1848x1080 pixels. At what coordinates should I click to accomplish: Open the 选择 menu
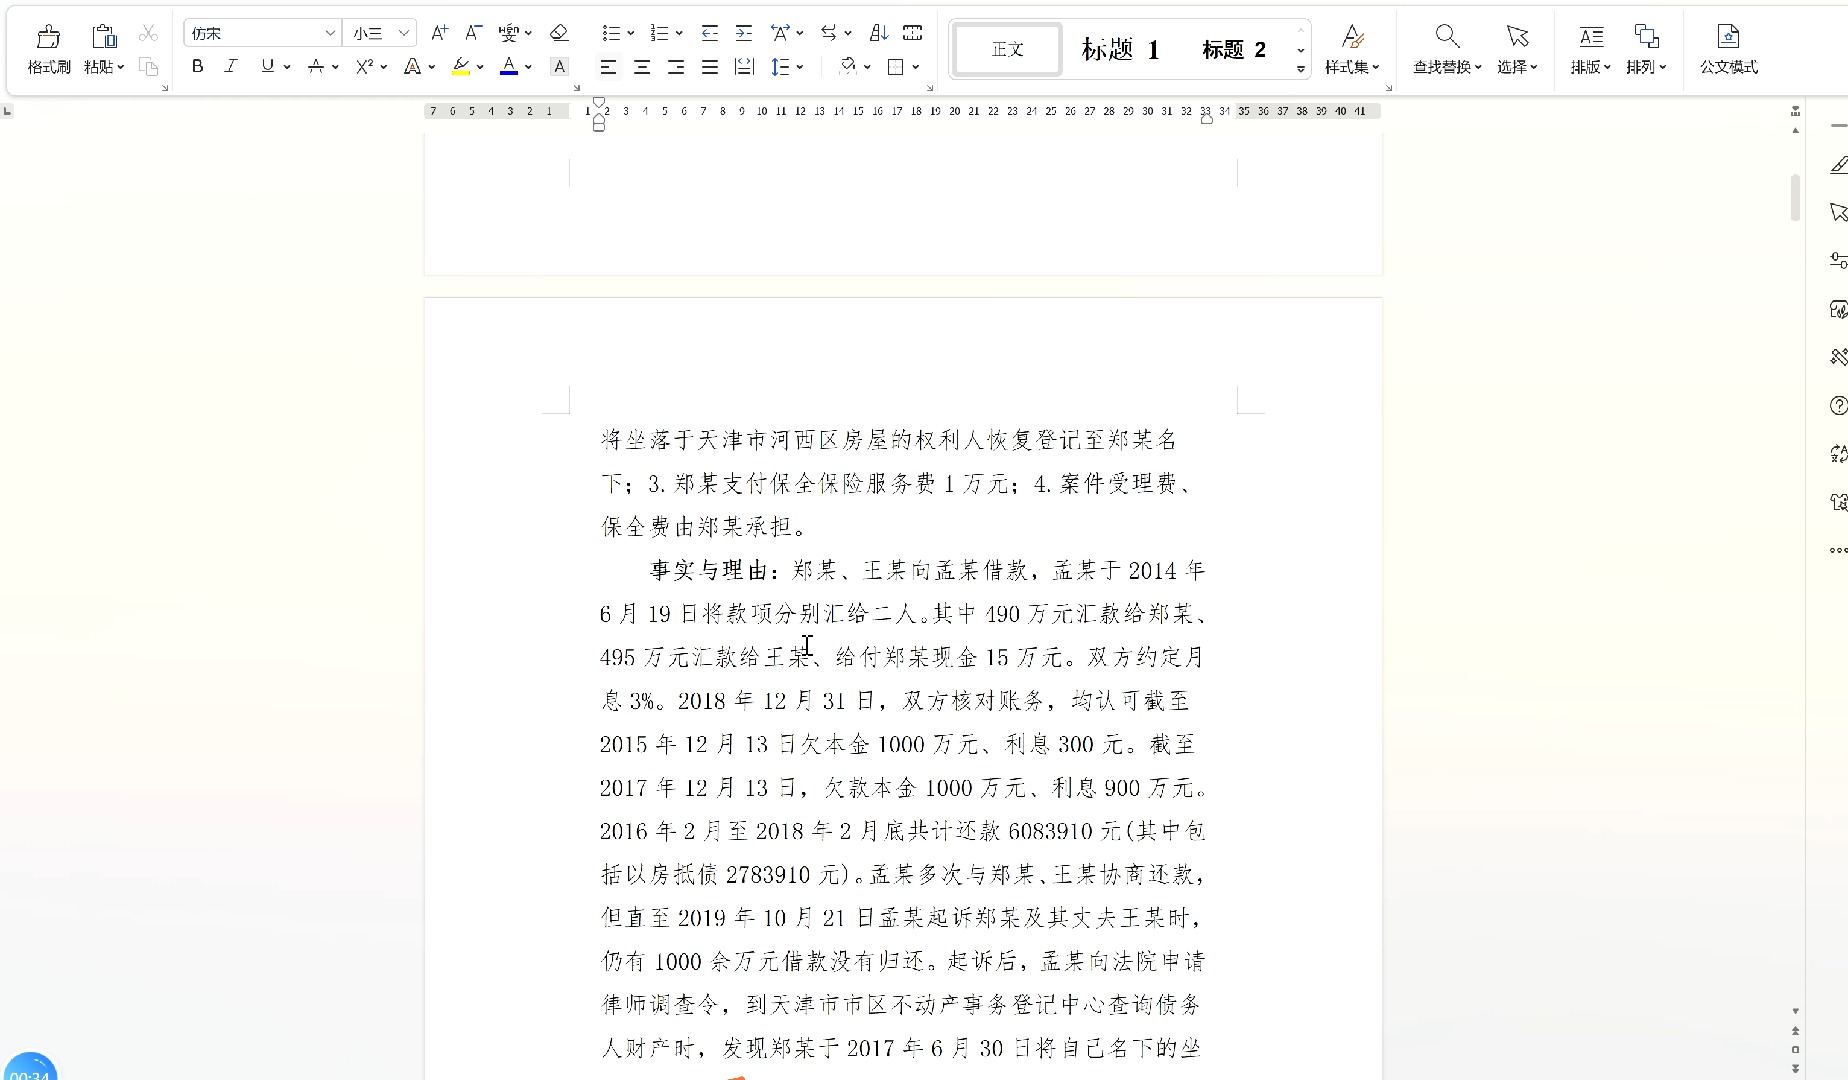[x=1517, y=67]
